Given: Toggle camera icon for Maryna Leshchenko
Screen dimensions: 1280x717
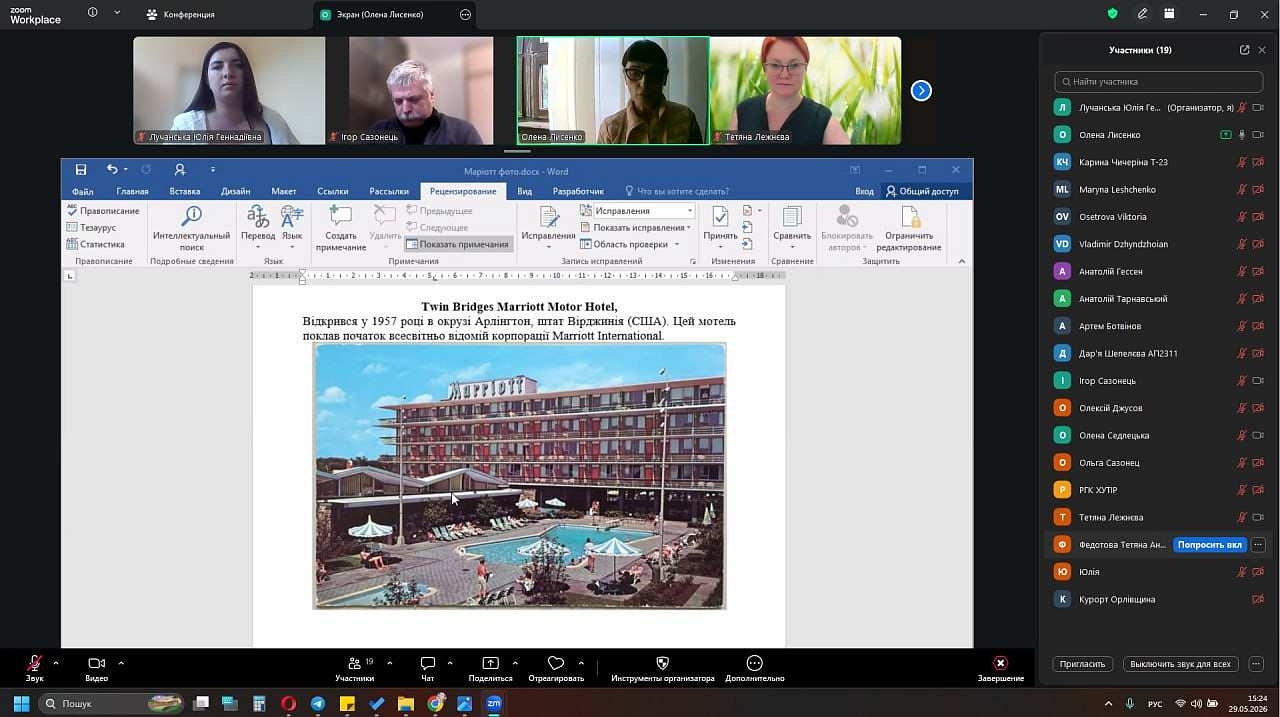Looking at the screenshot, I should click(x=1258, y=189).
